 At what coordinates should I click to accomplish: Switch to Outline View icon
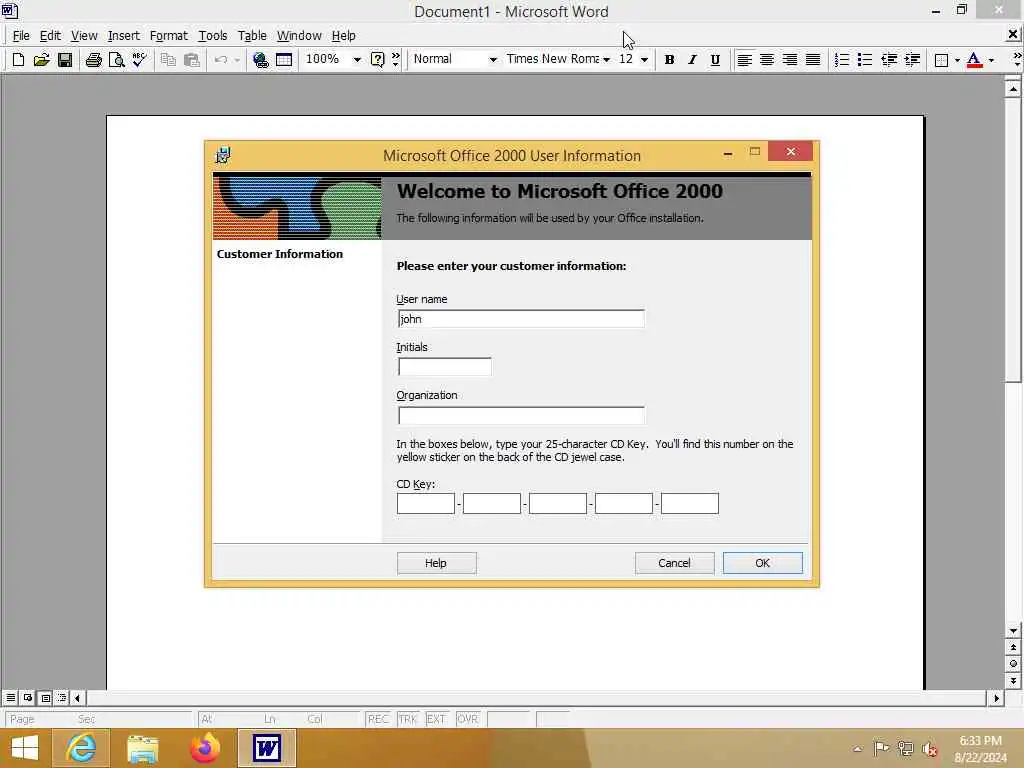pyautogui.click(x=62, y=698)
